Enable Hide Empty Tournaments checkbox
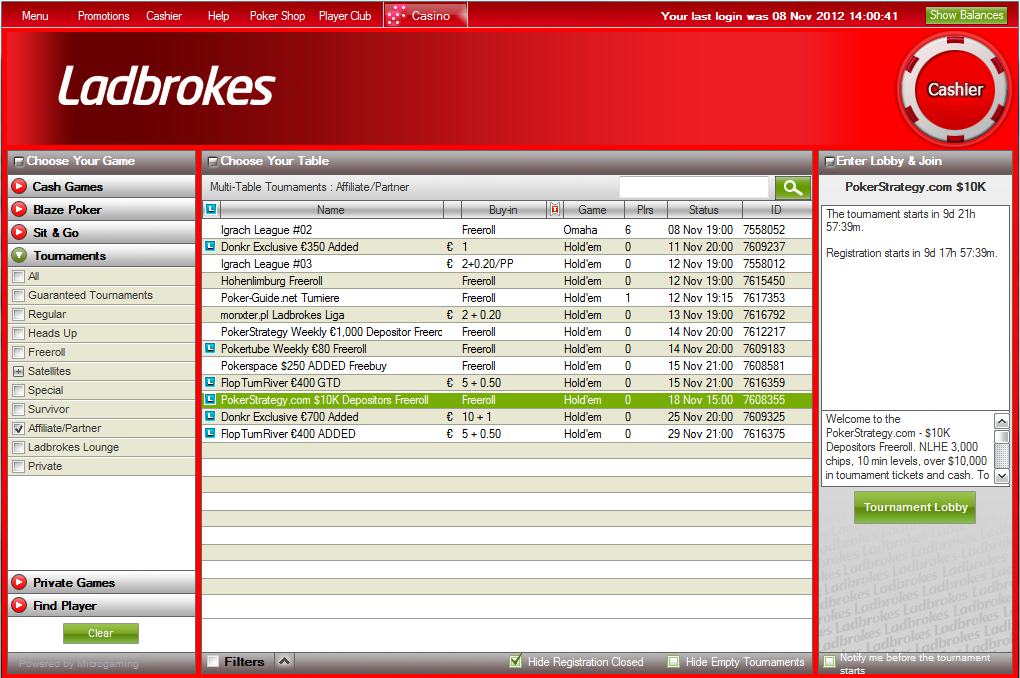Image resolution: width=1020 pixels, height=678 pixels. 674,662
